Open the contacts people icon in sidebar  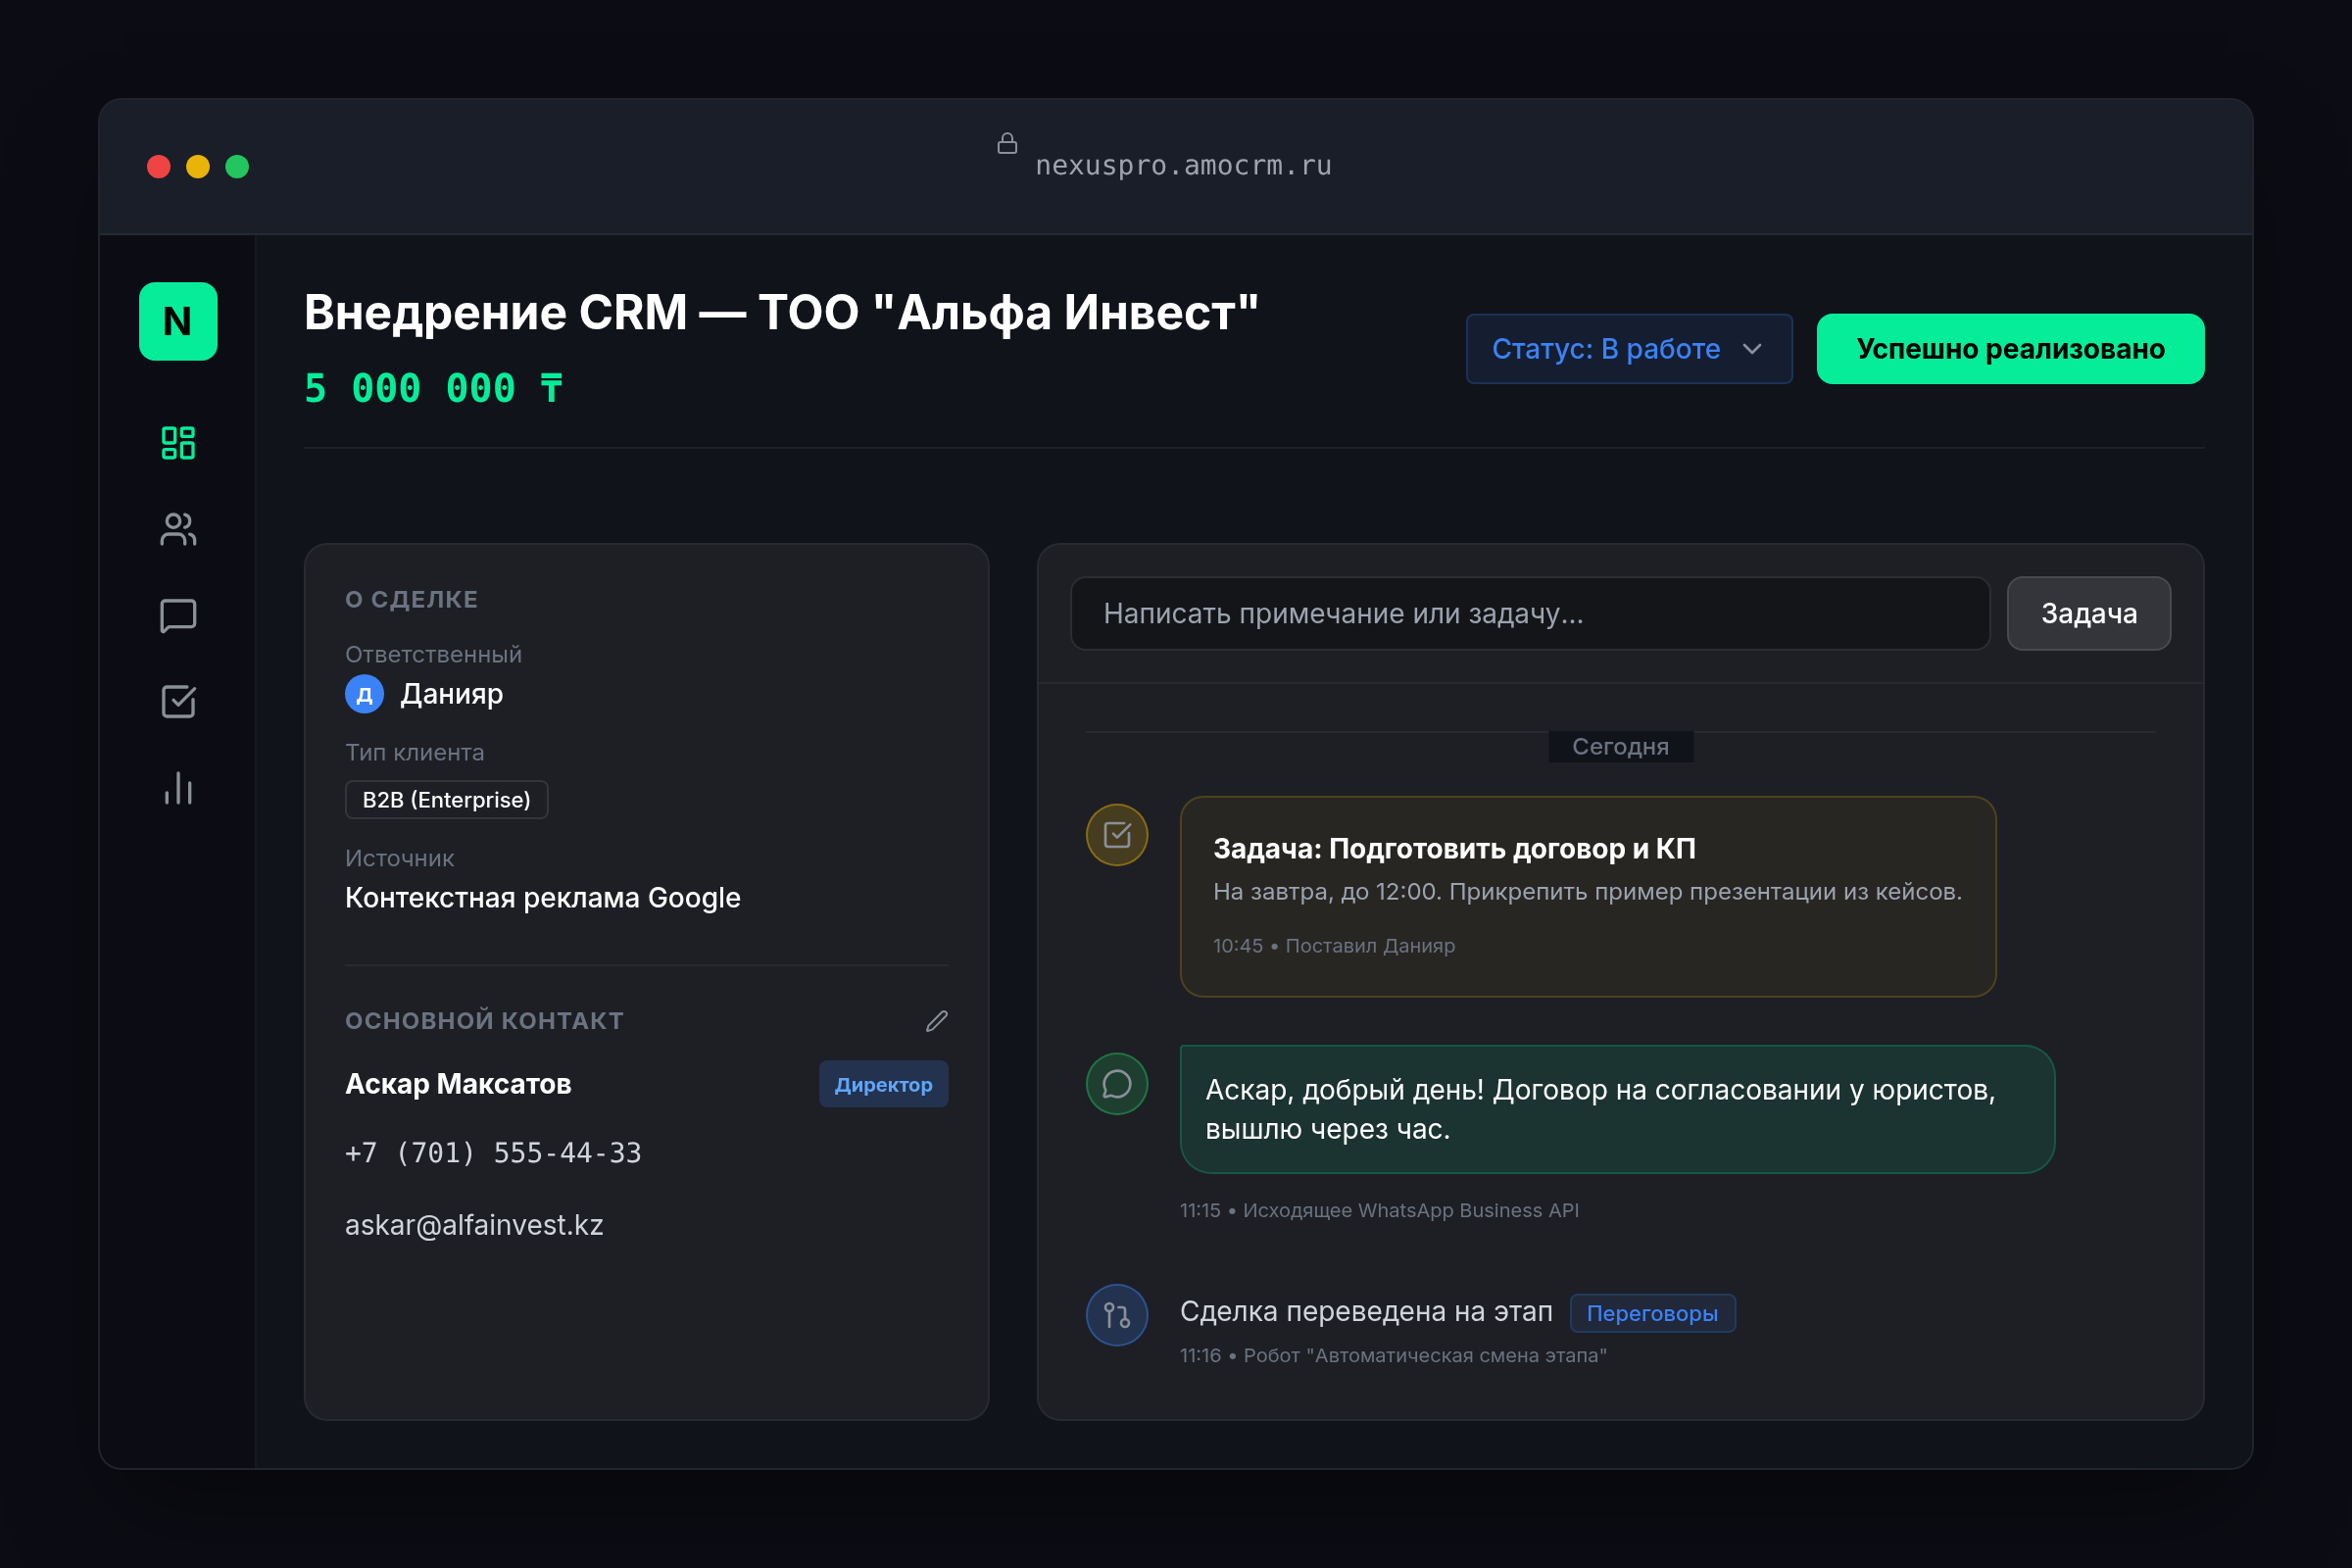pyautogui.click(x=178, y=529)
